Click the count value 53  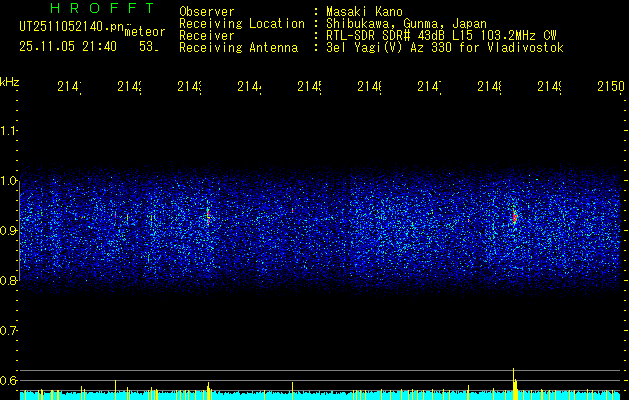tap(148, 47)
